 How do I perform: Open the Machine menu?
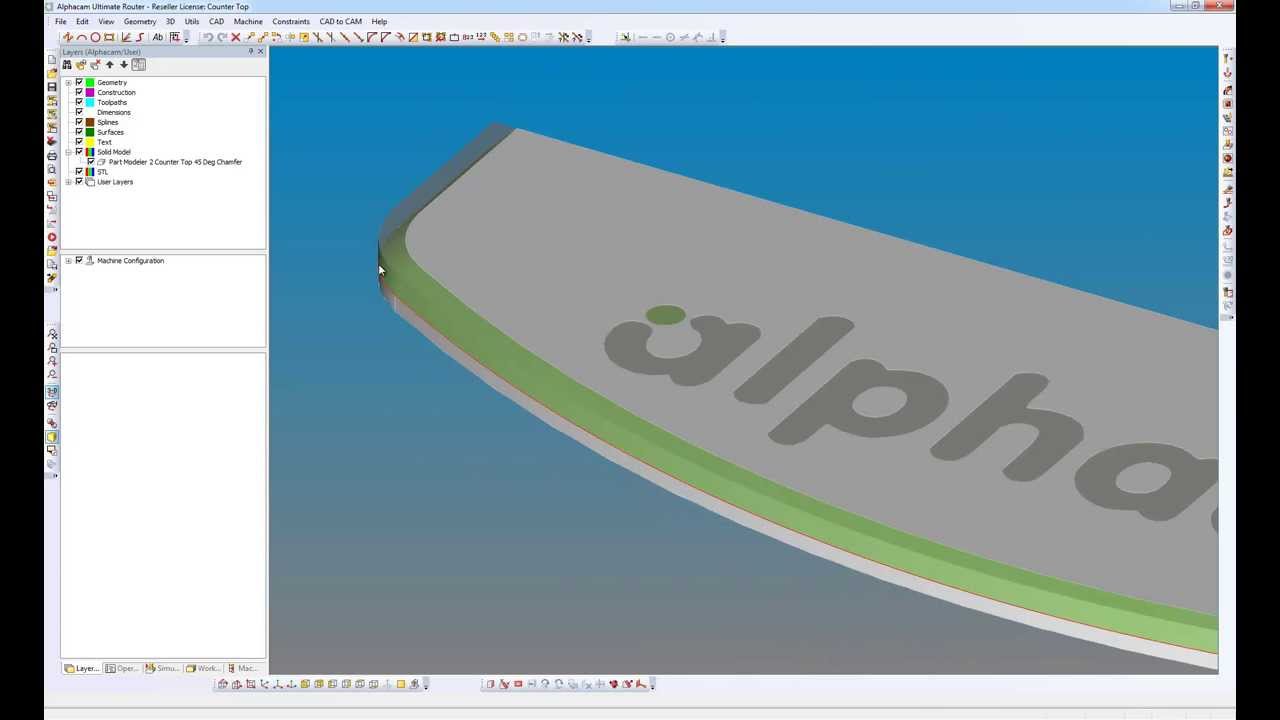point(248,21)
